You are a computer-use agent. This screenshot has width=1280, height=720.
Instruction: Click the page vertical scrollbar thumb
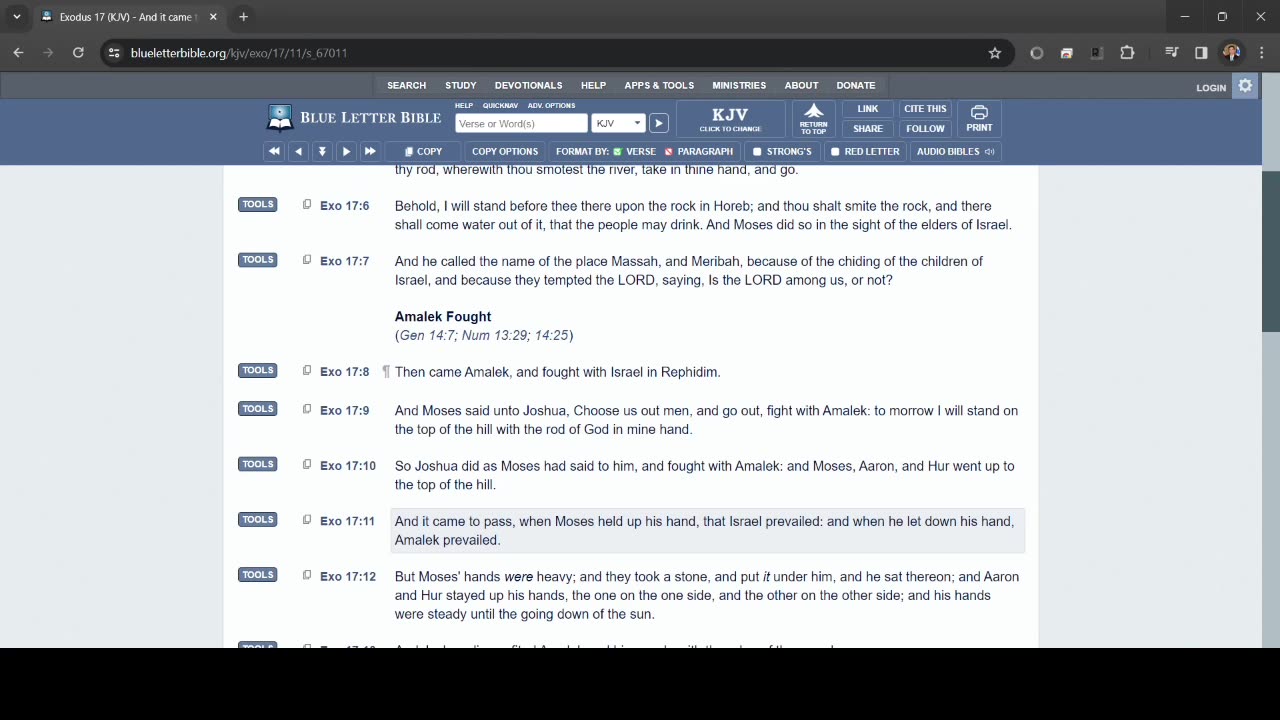[x=1271, y=251]
